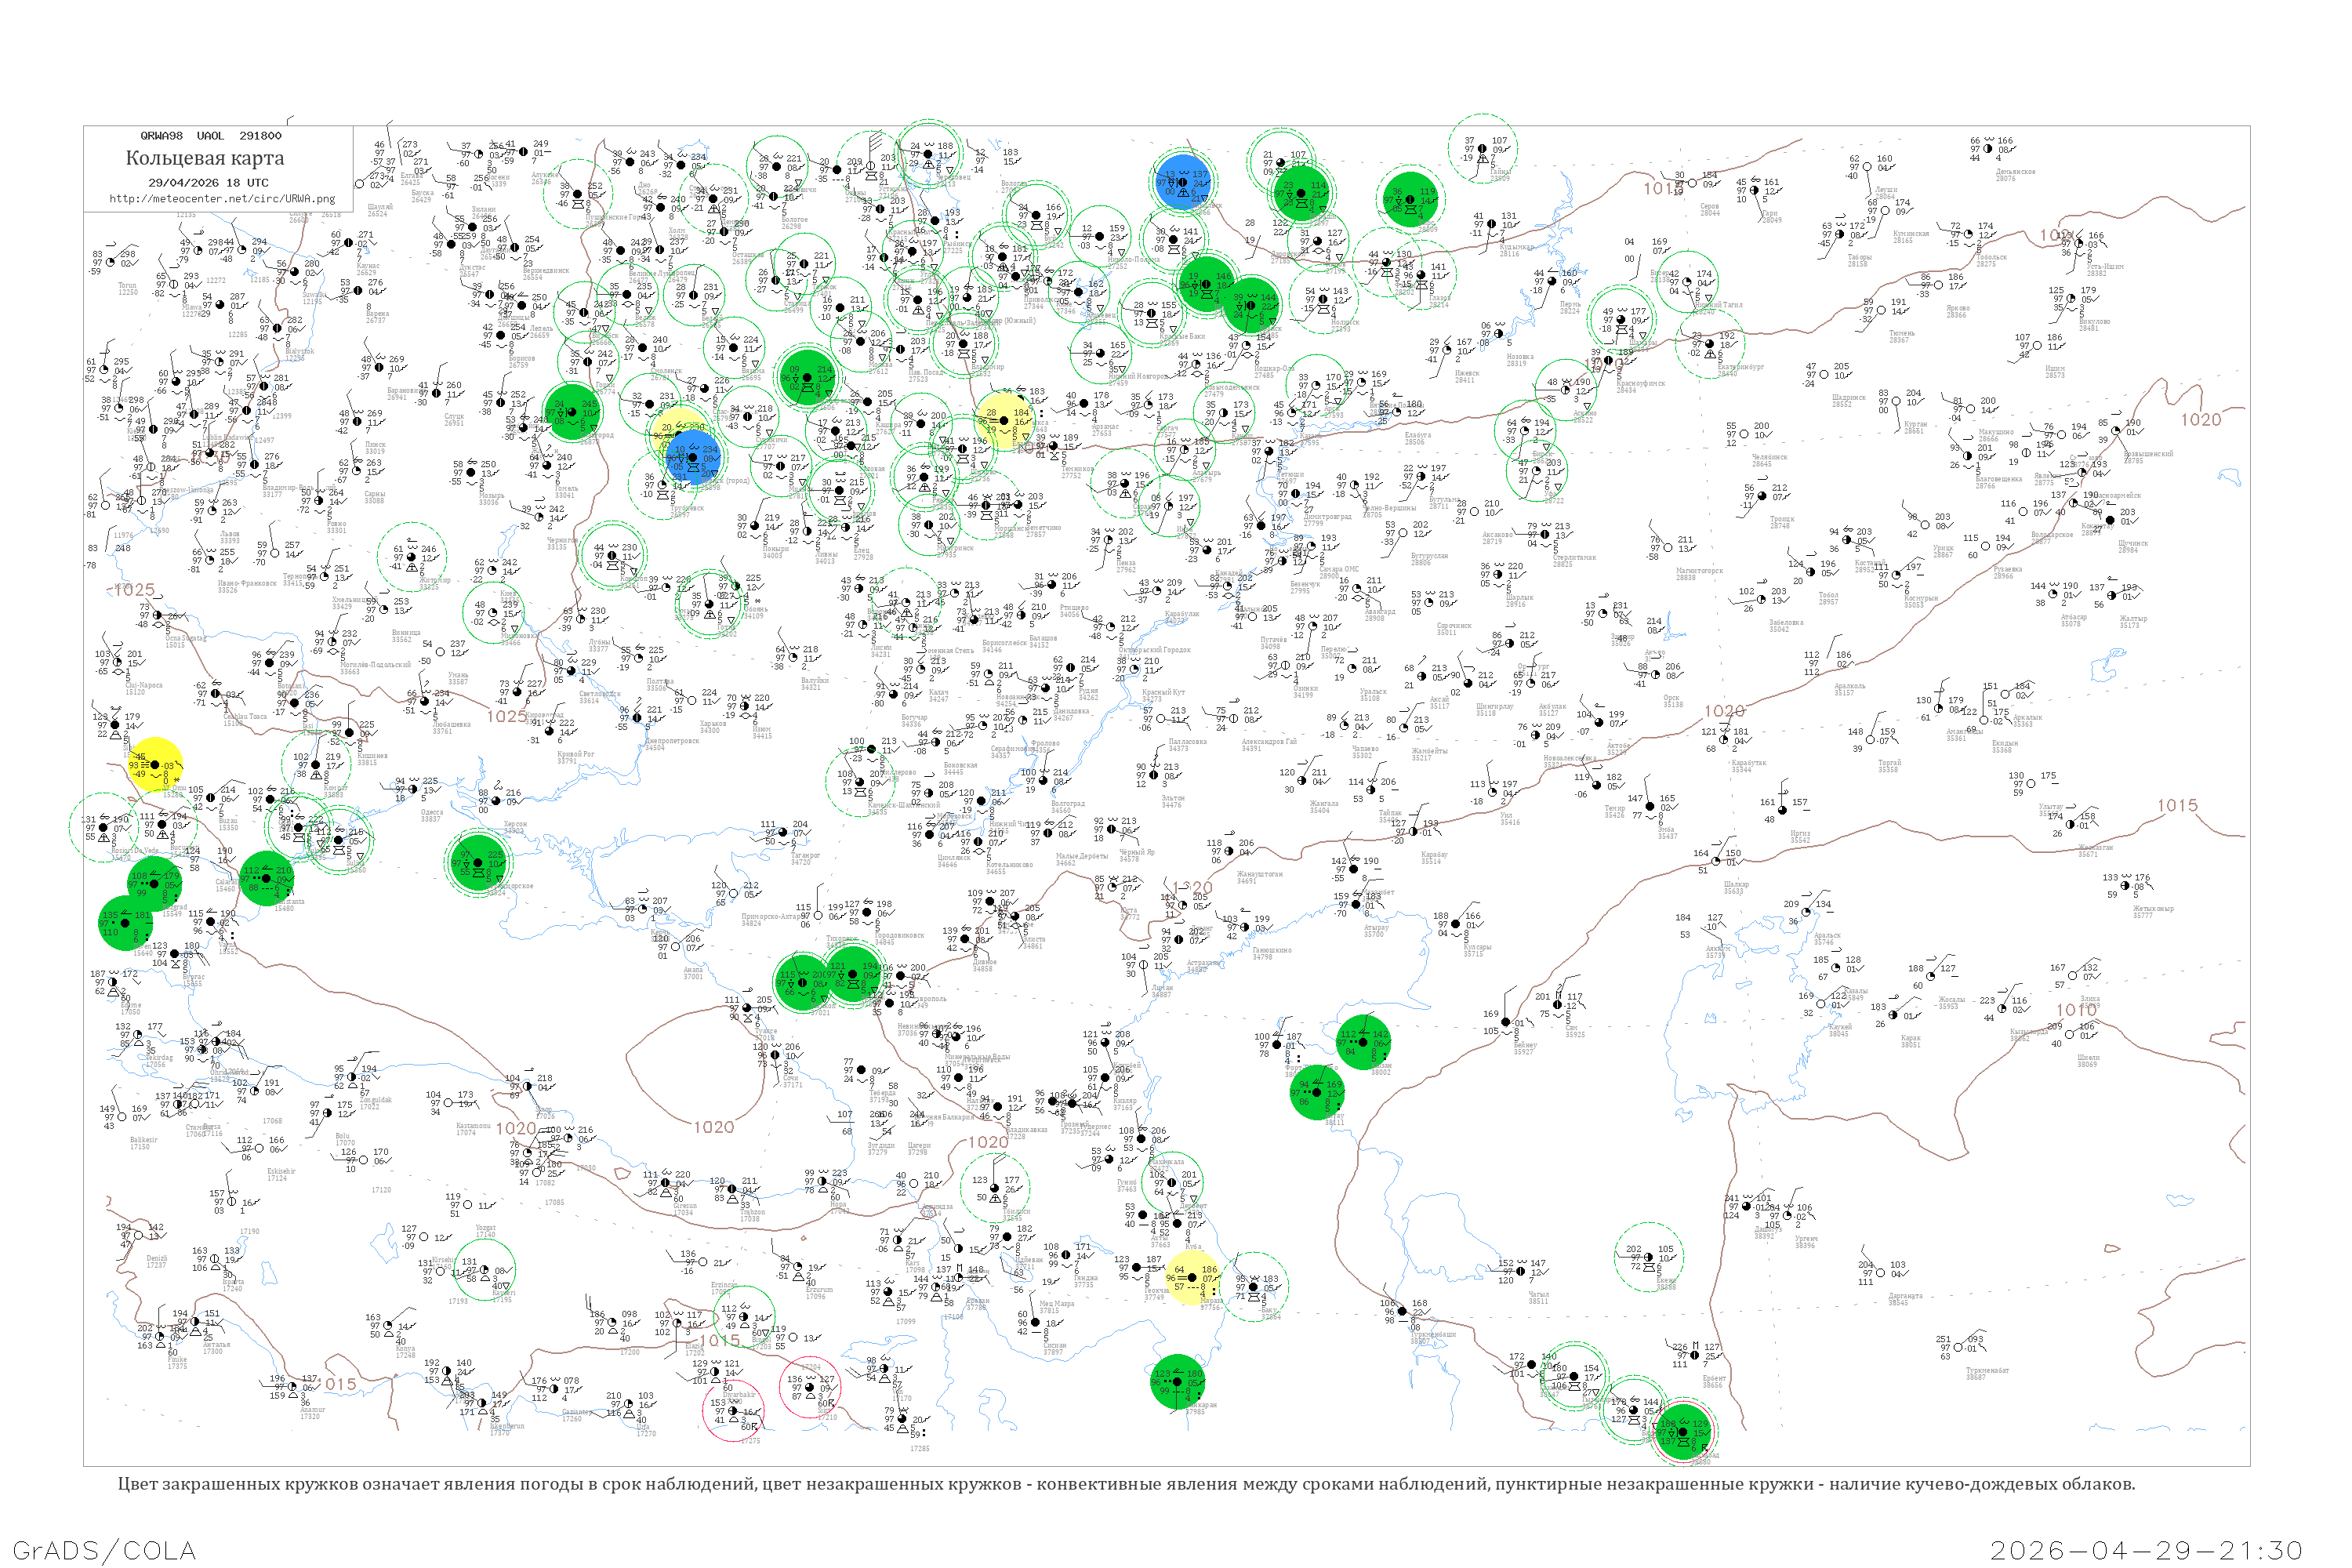Click the dashed green circle at Екеже
Viewport: 2352px width, 1568px height.
[1649, 1257]
